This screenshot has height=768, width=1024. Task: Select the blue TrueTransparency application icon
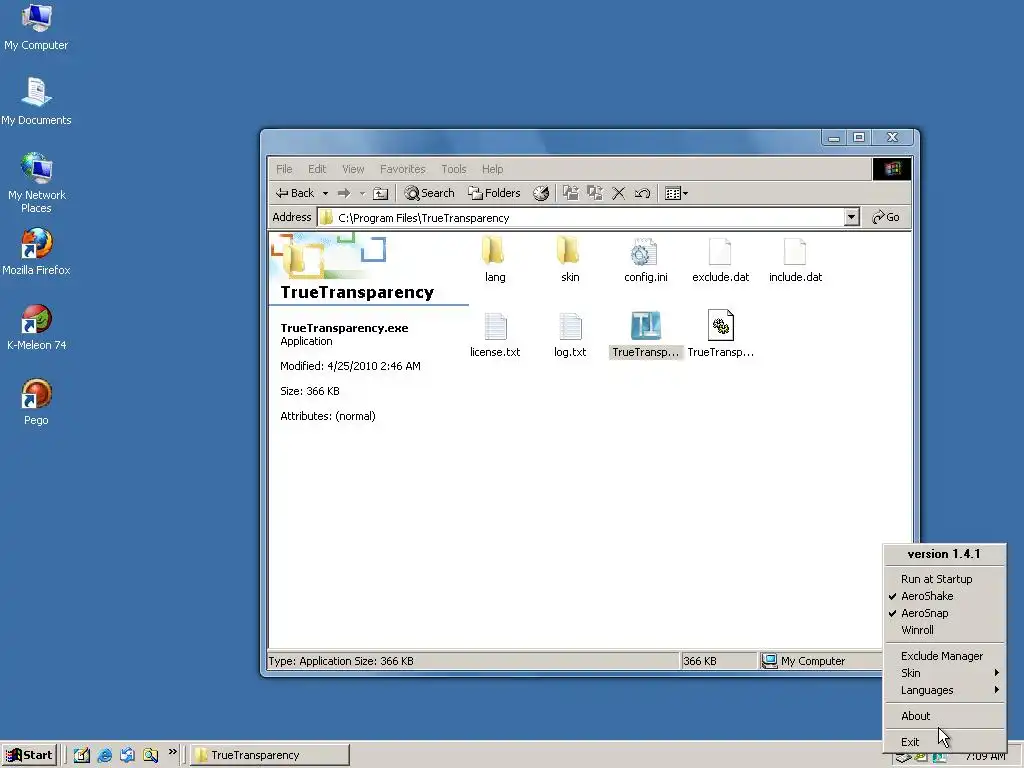(x=645, y=334)
